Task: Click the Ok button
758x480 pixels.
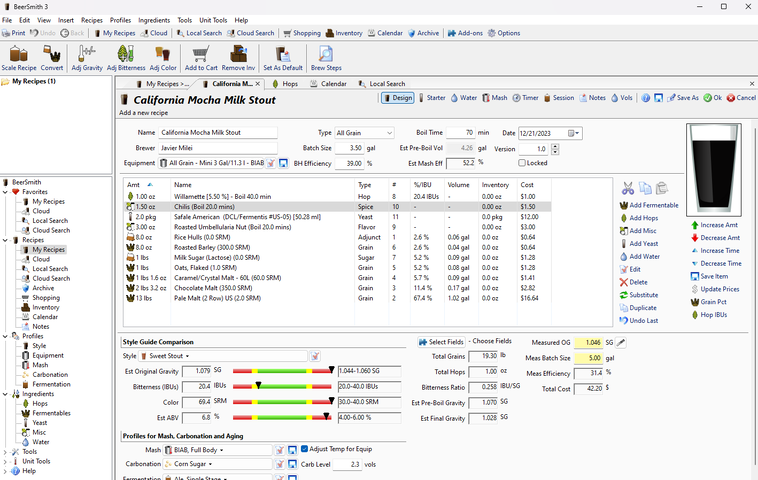Action: pyautogui.click(x=713, y=98)
